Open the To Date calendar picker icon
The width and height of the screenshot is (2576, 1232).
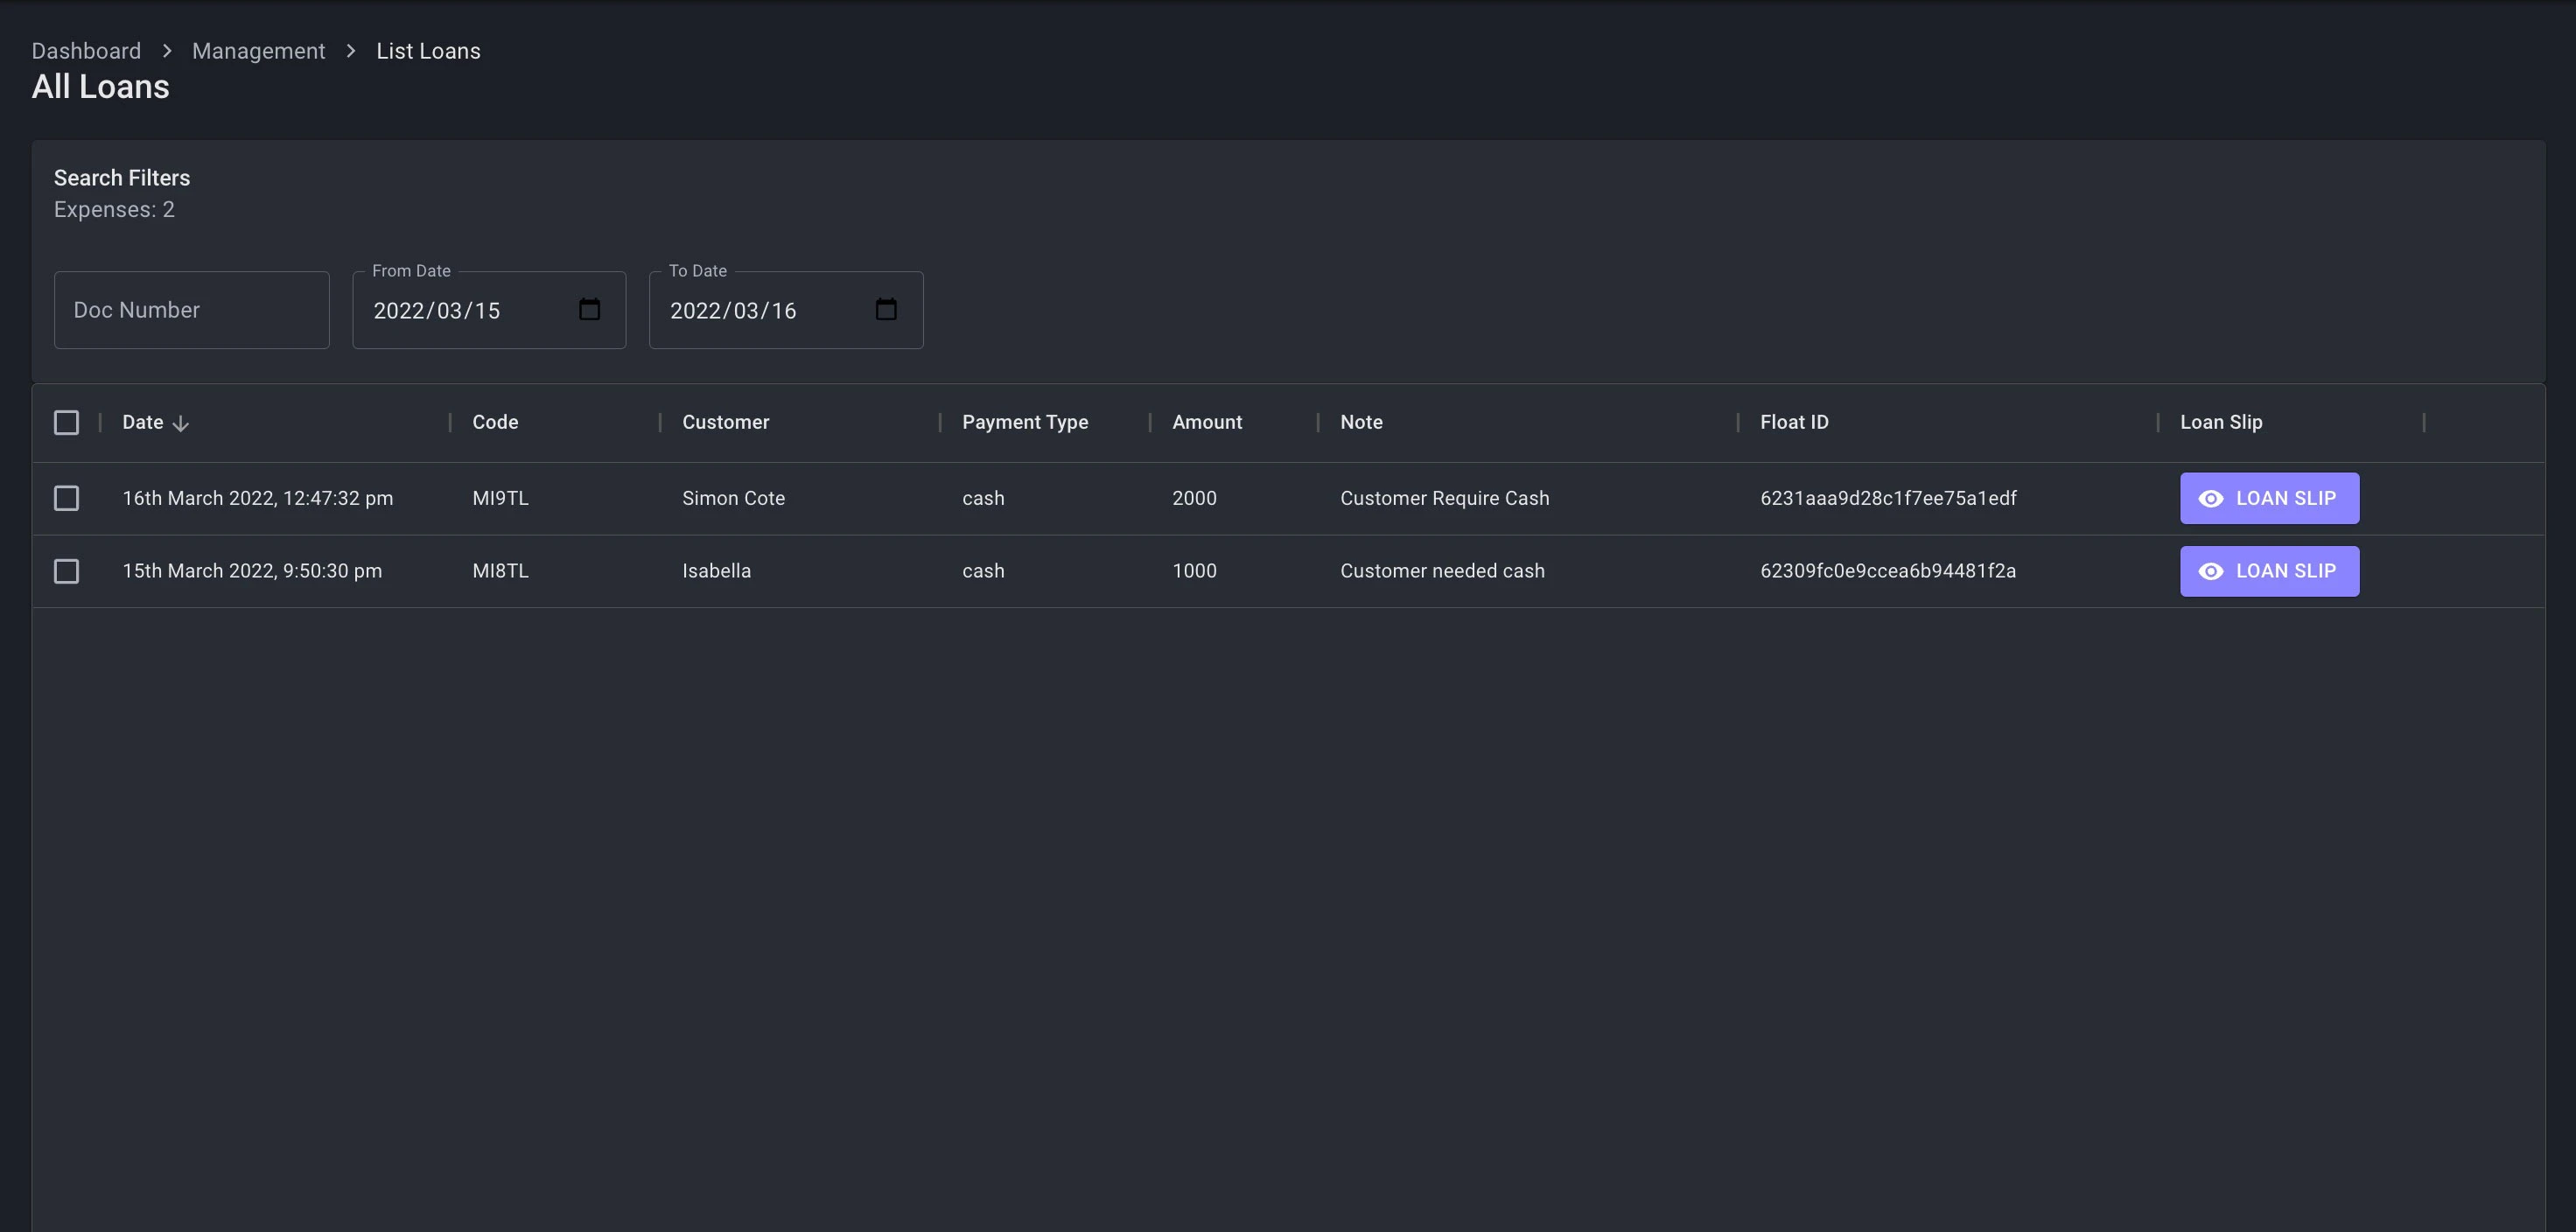[x=885, y=309]
